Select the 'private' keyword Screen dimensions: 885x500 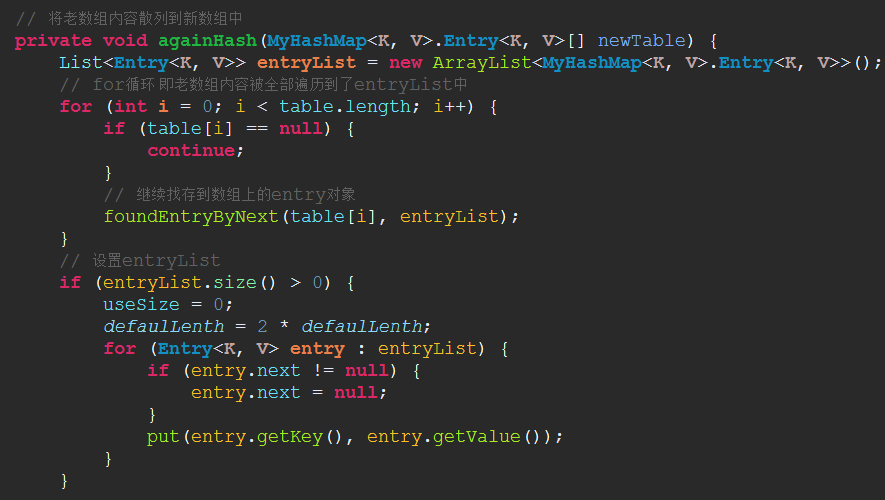point(53,41)
